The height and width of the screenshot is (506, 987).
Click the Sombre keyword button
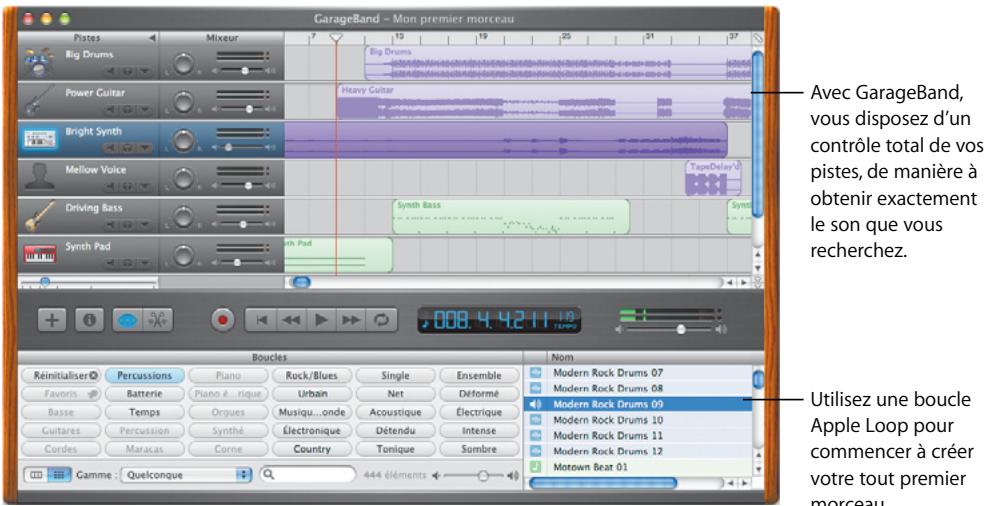pyautogui.click(x=479, y=449)
